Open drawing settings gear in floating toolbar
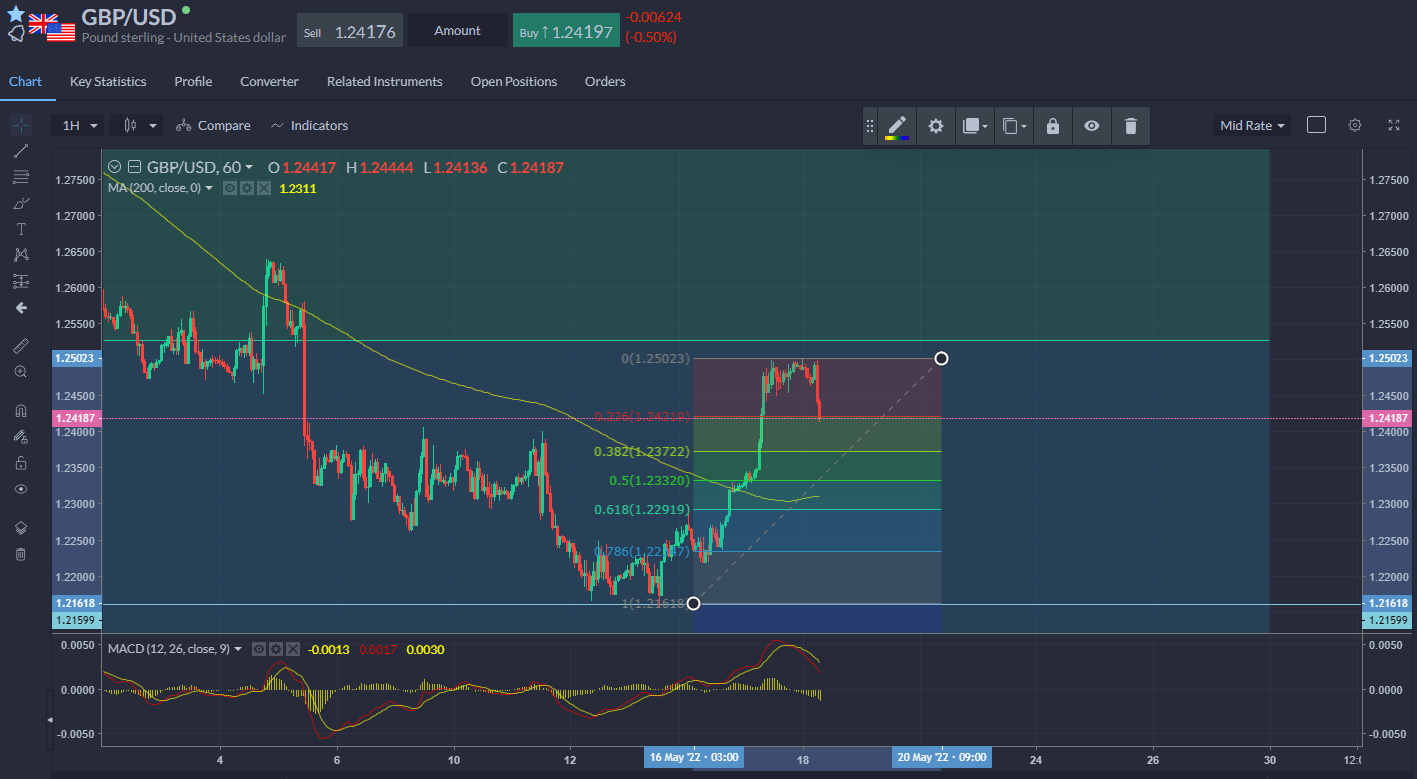Image resolution: width=1417 pixels, height=779 pixels. click(x=936, y=126)
